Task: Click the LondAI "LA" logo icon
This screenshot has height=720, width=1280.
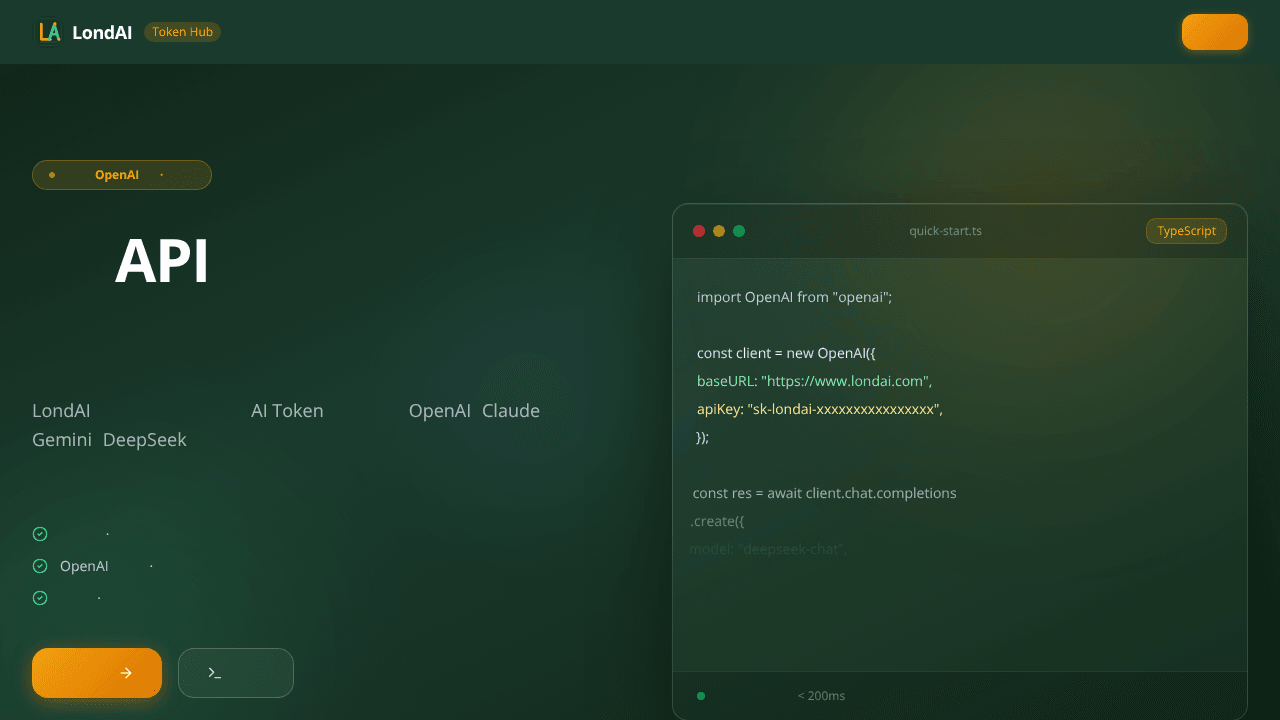Action: point(49,32)
